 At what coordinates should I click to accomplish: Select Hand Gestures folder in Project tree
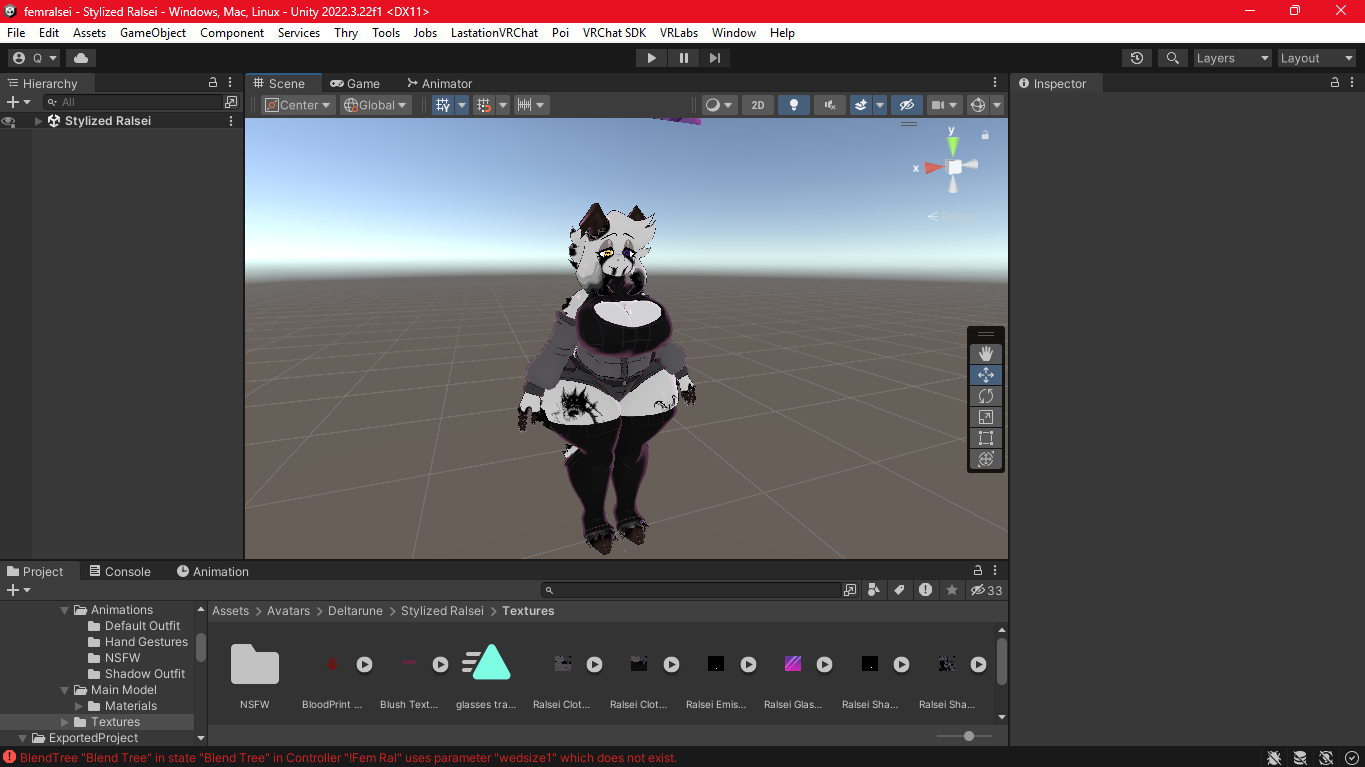click(146, 642)
